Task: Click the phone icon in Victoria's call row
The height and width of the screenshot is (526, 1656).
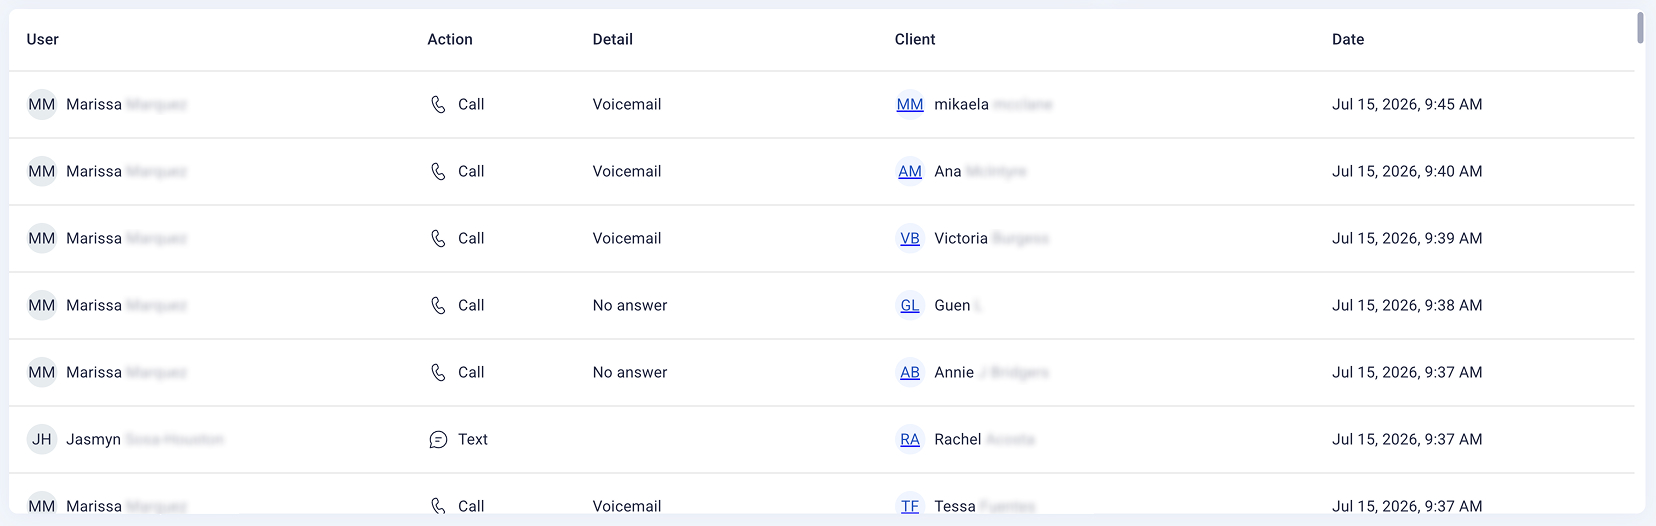Action: (438, 238)
